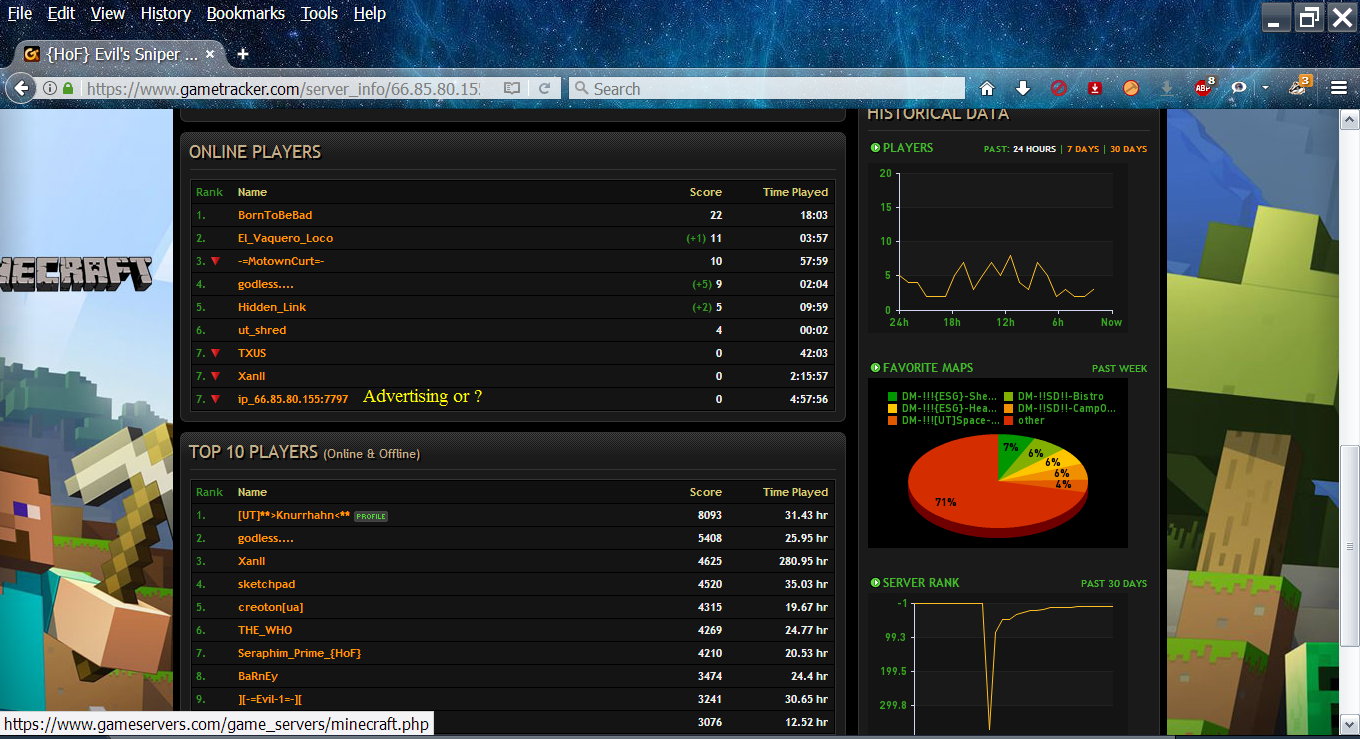Open the new tab plus button
1360x739 pixels.
point(242,54)
